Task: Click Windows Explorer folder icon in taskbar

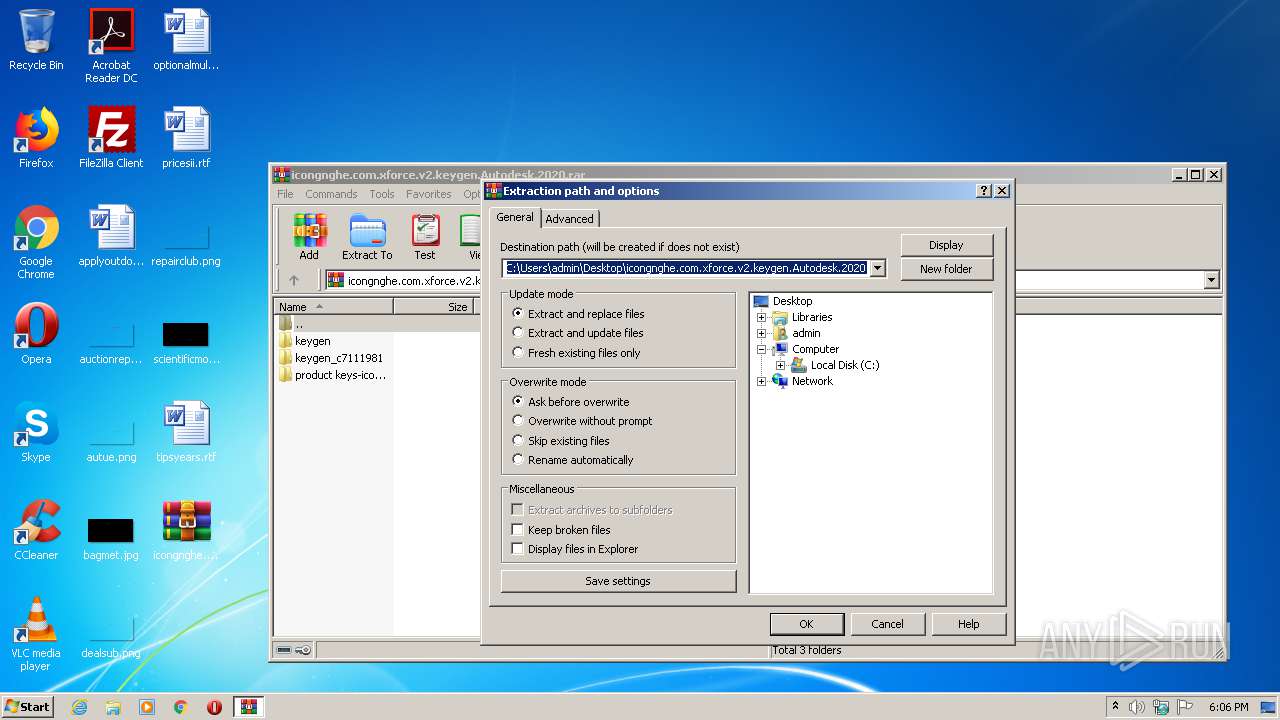Action: coord(113,707)
